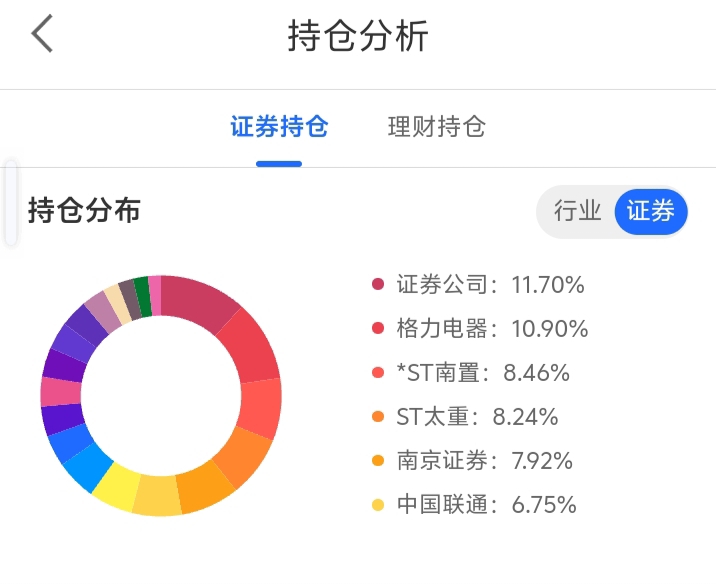The width and height of the screenshot is (716, 584).
Task: Click the 持仓分布 section heading
Action: [85, 211]
